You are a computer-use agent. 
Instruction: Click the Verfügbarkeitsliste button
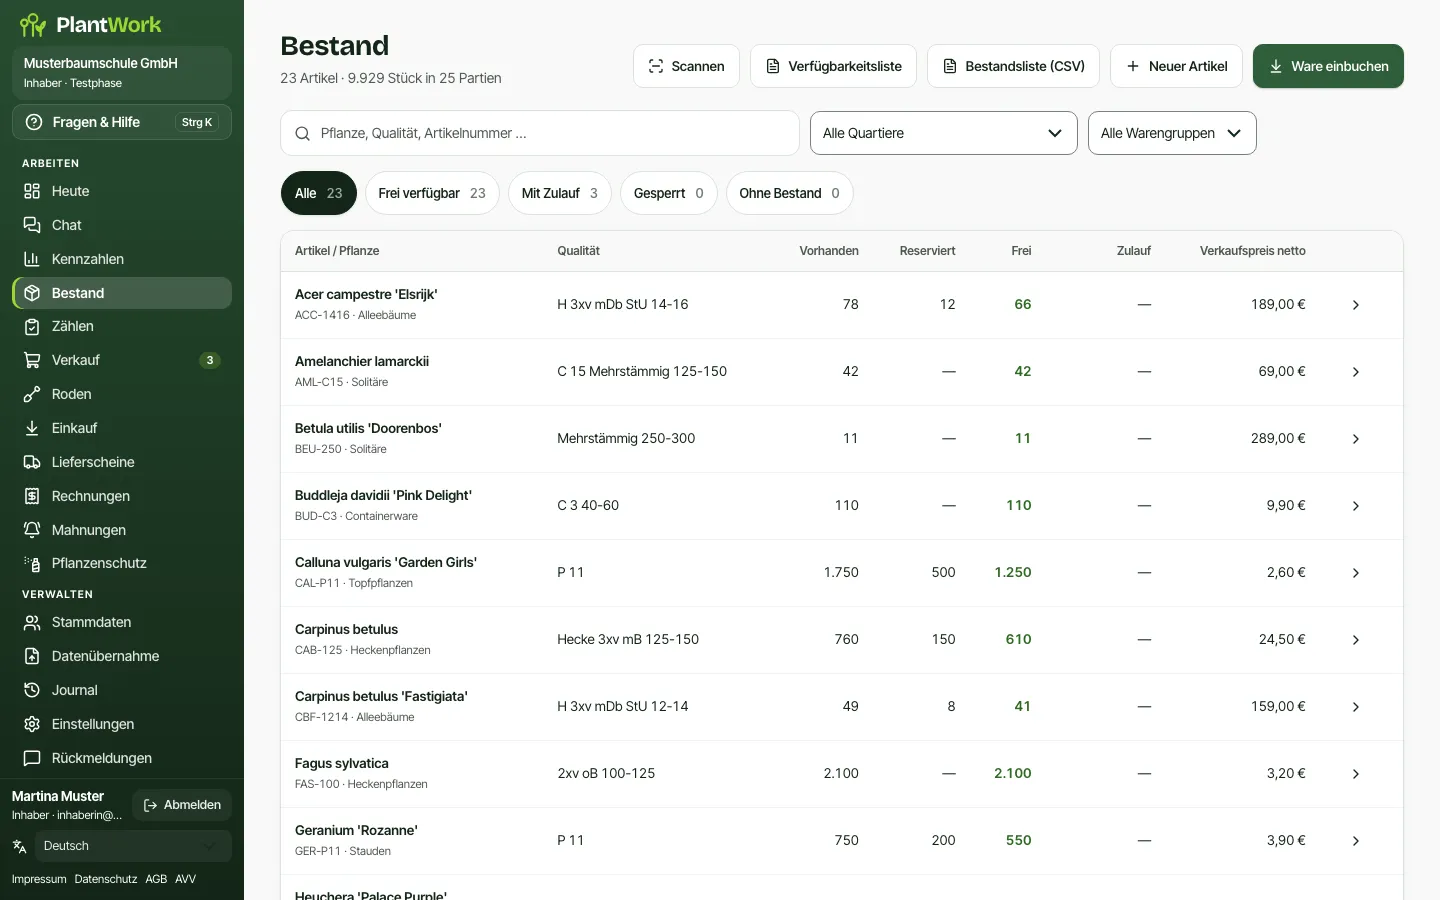tap(833, 66)
